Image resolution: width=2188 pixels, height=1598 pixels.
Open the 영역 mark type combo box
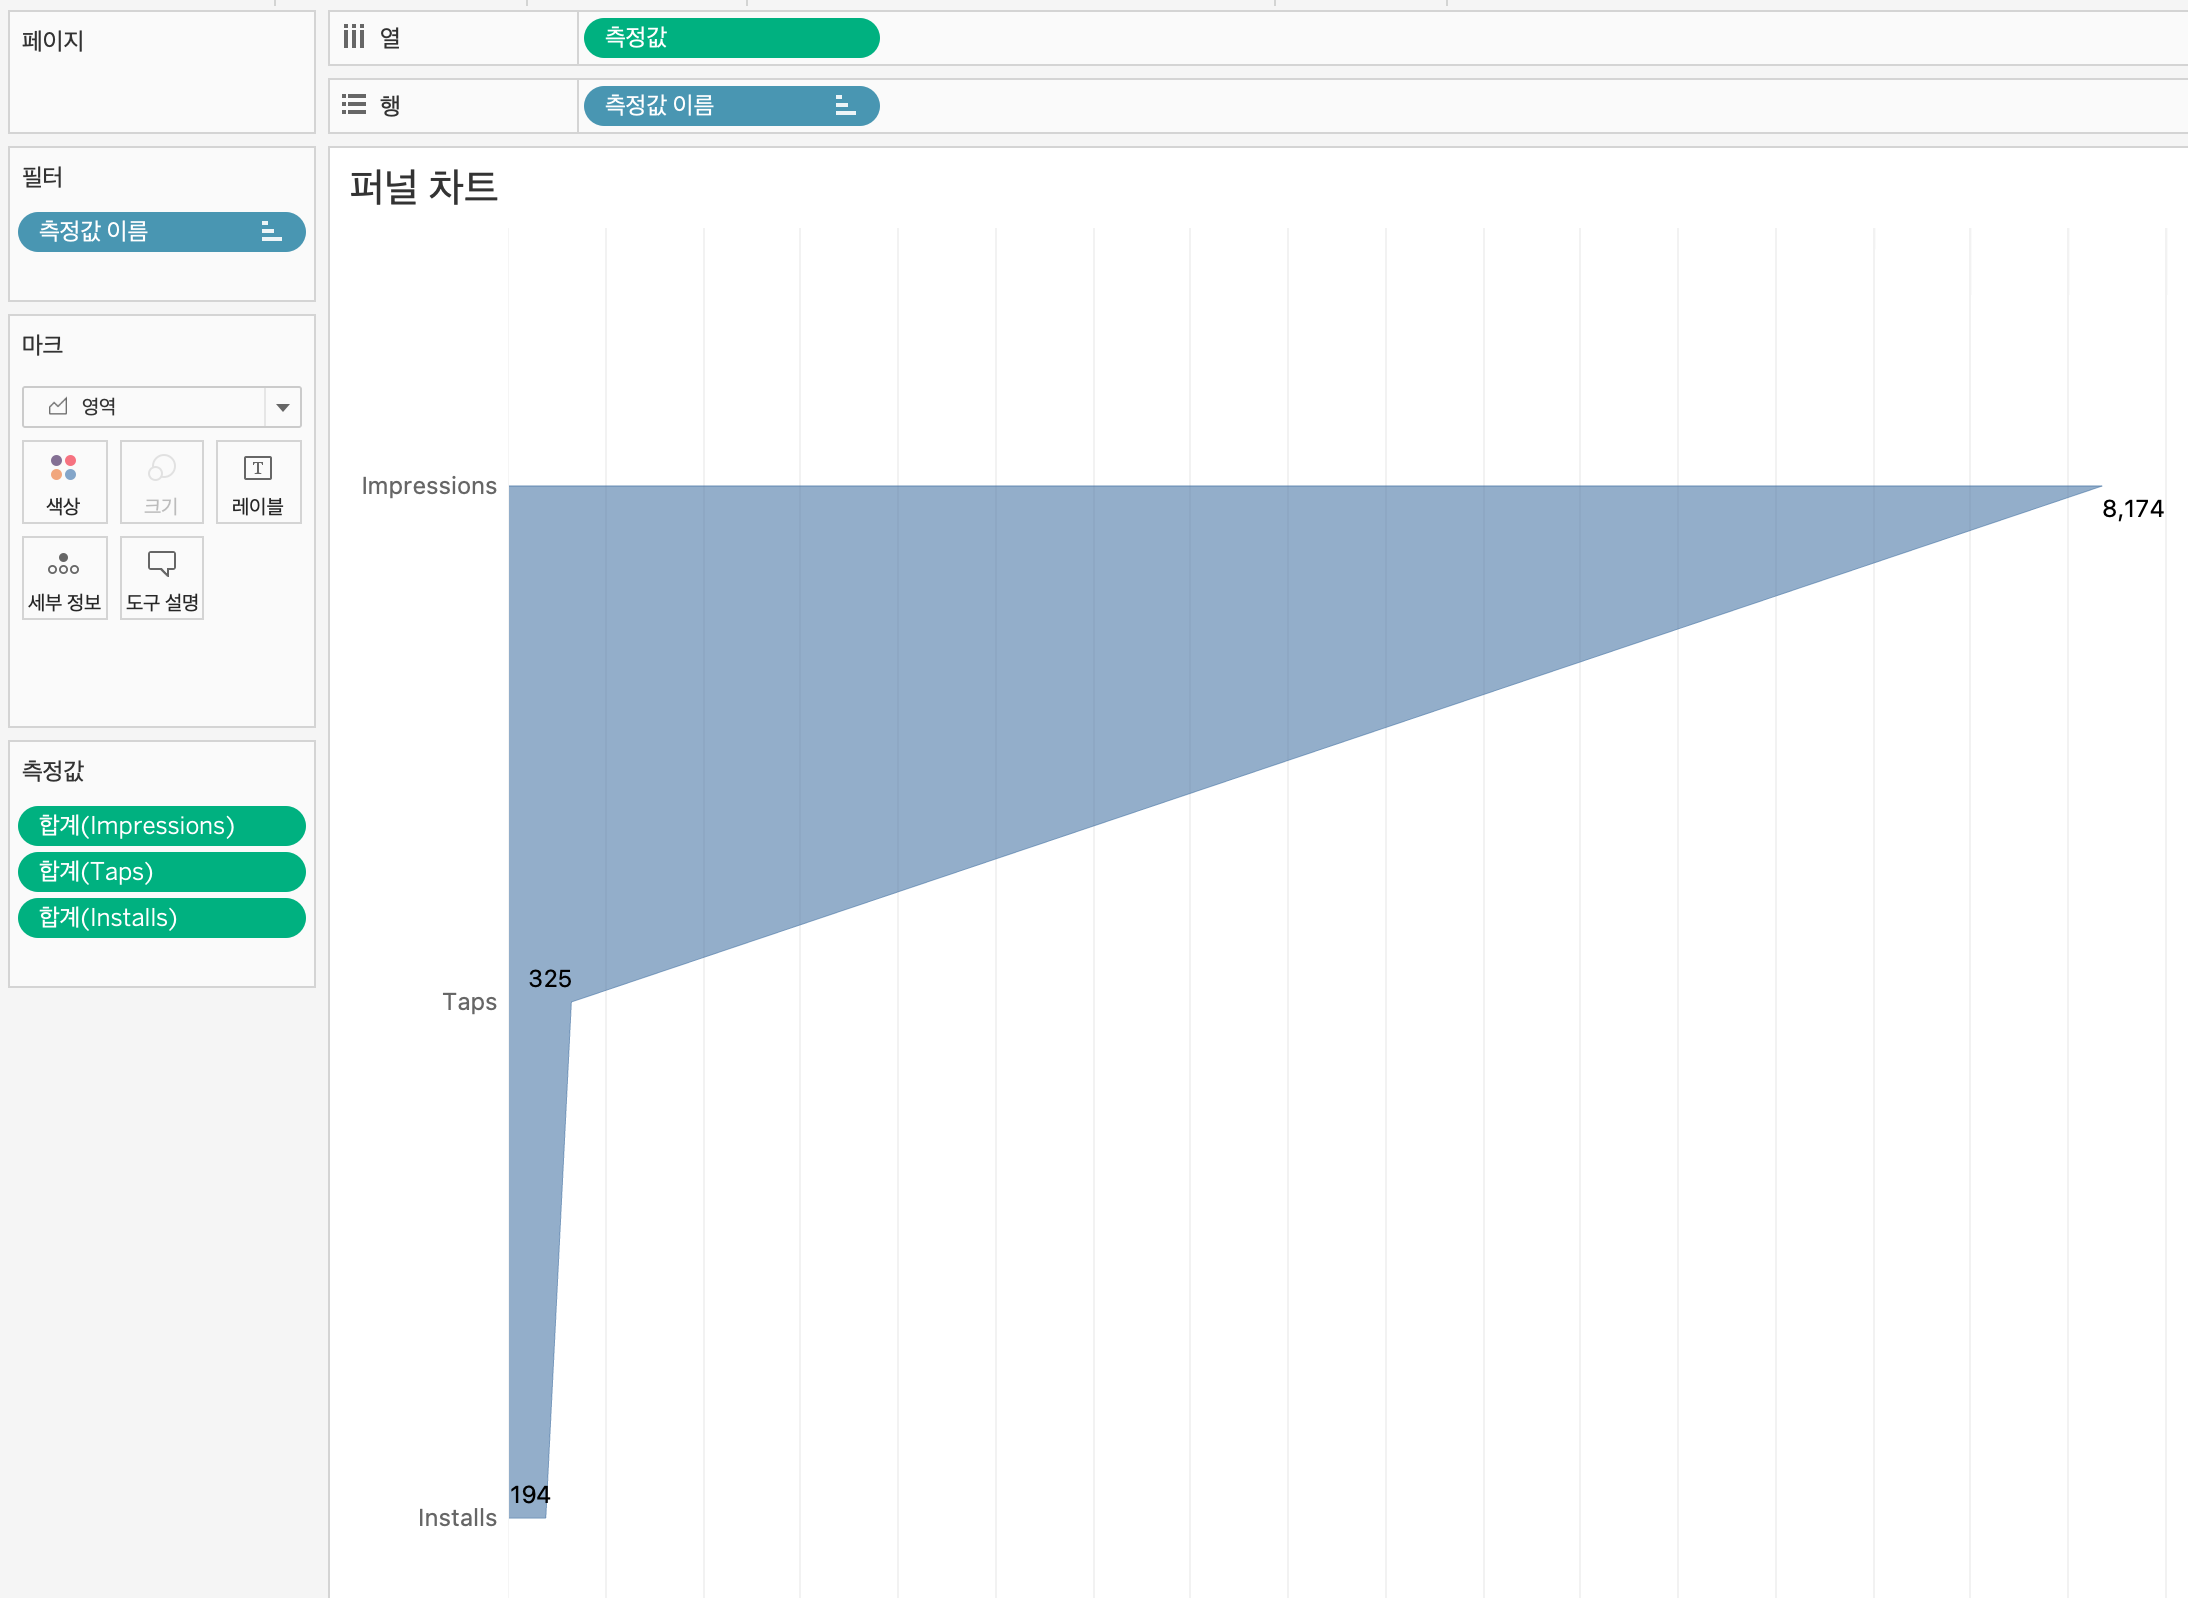coord(145,407)
